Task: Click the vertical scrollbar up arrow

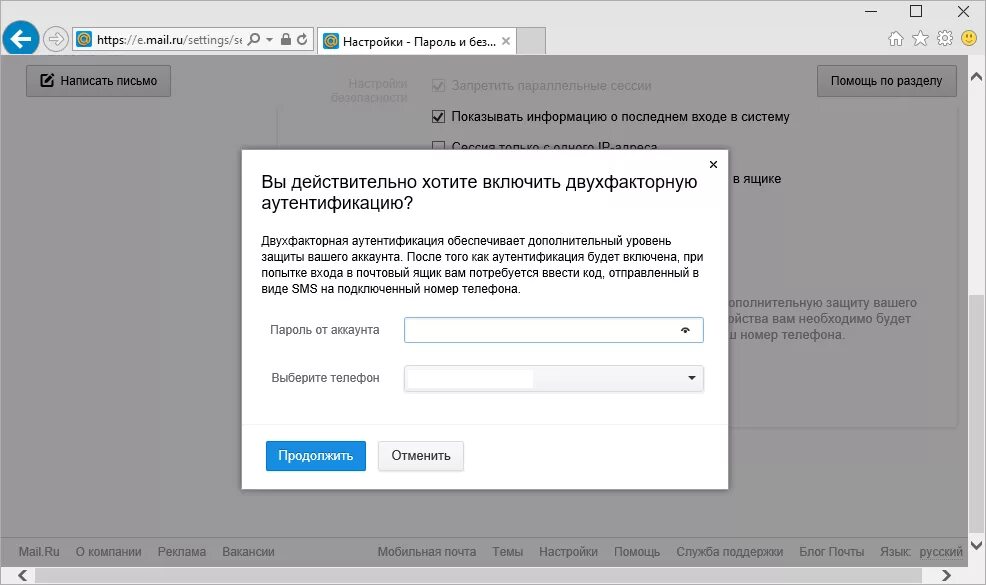Action: [977, 77]
